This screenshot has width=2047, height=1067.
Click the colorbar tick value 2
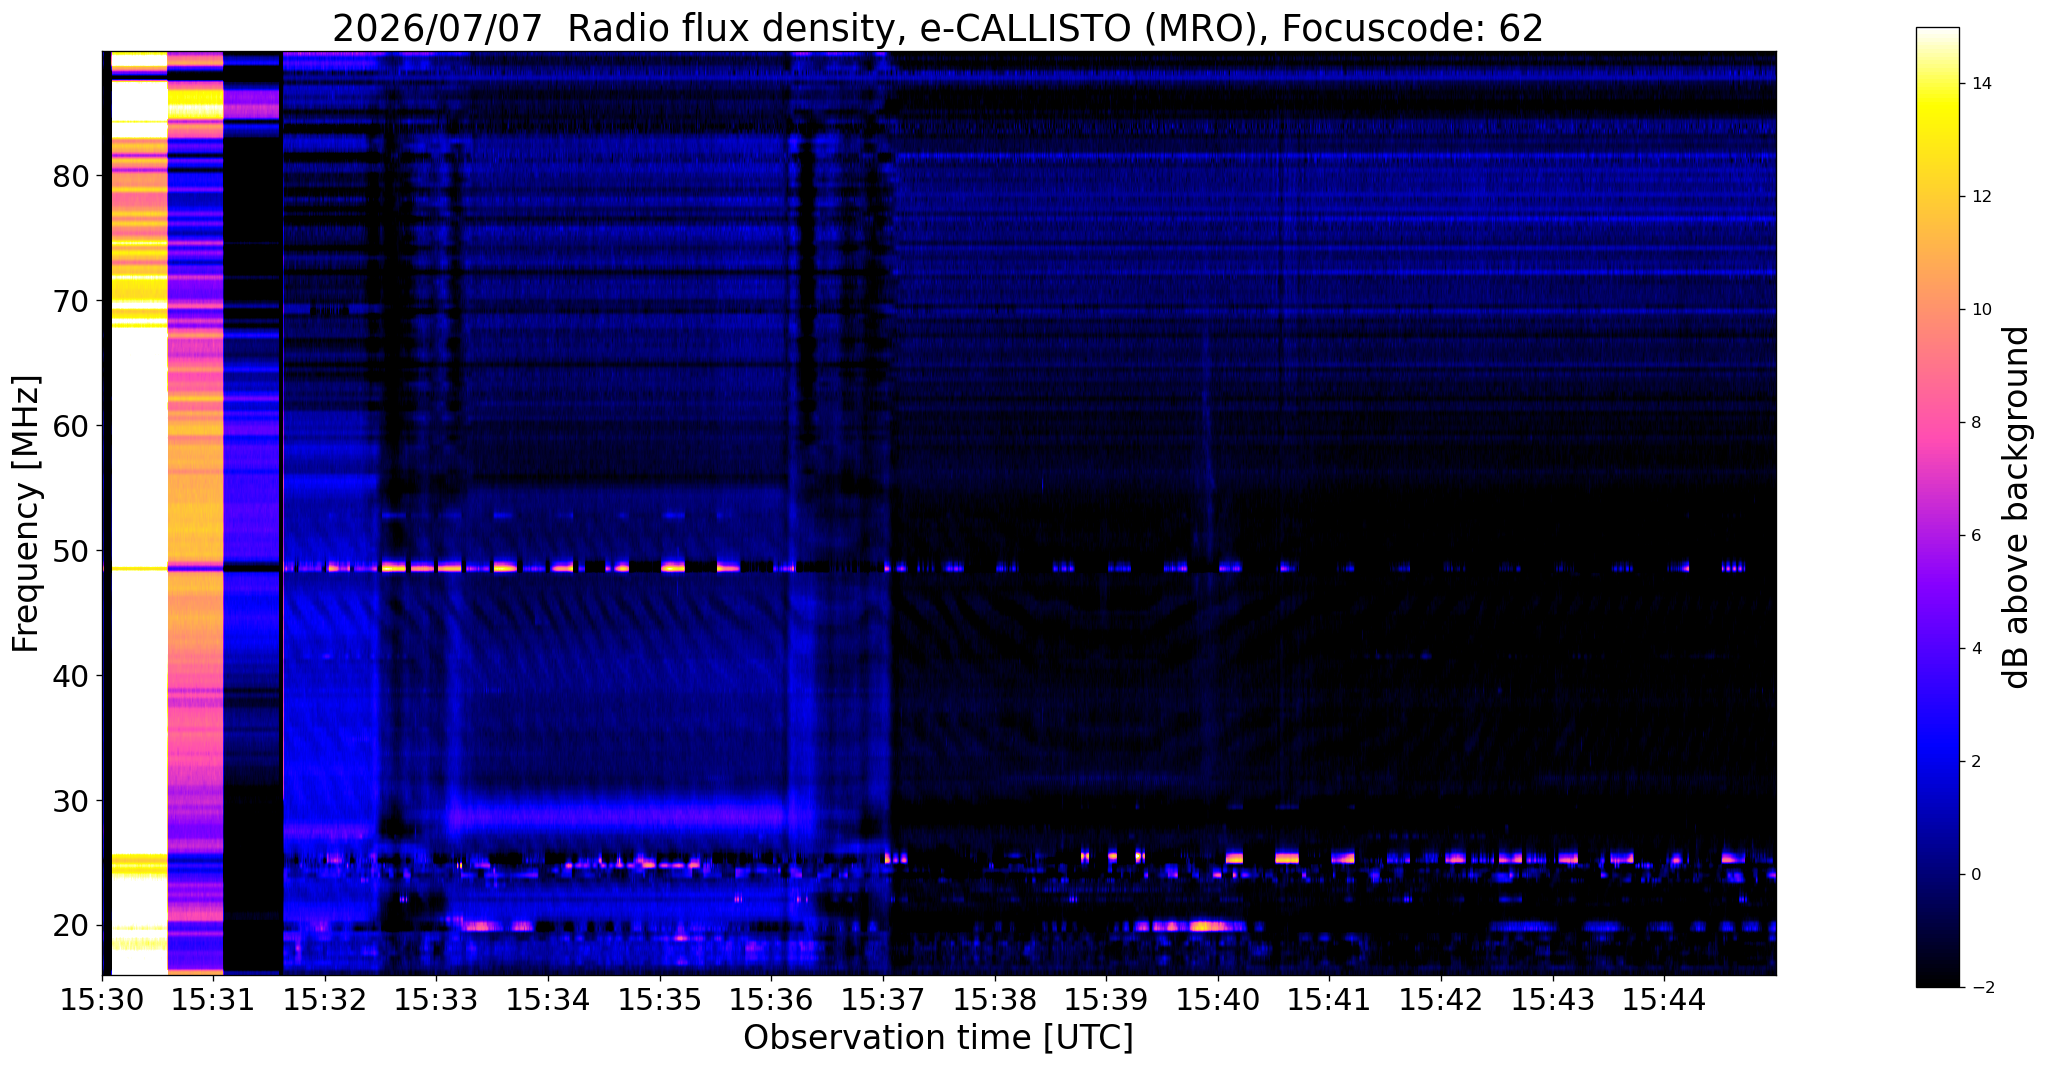point(1976,762)
